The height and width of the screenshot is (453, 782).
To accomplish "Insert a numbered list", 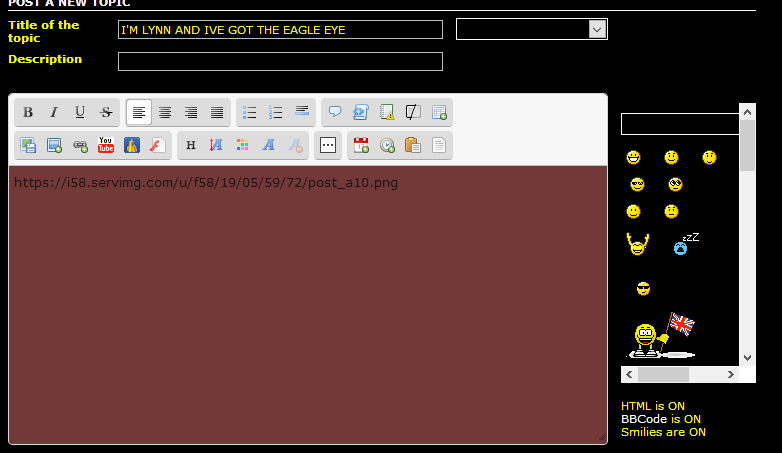I will (x=275, y=112).
